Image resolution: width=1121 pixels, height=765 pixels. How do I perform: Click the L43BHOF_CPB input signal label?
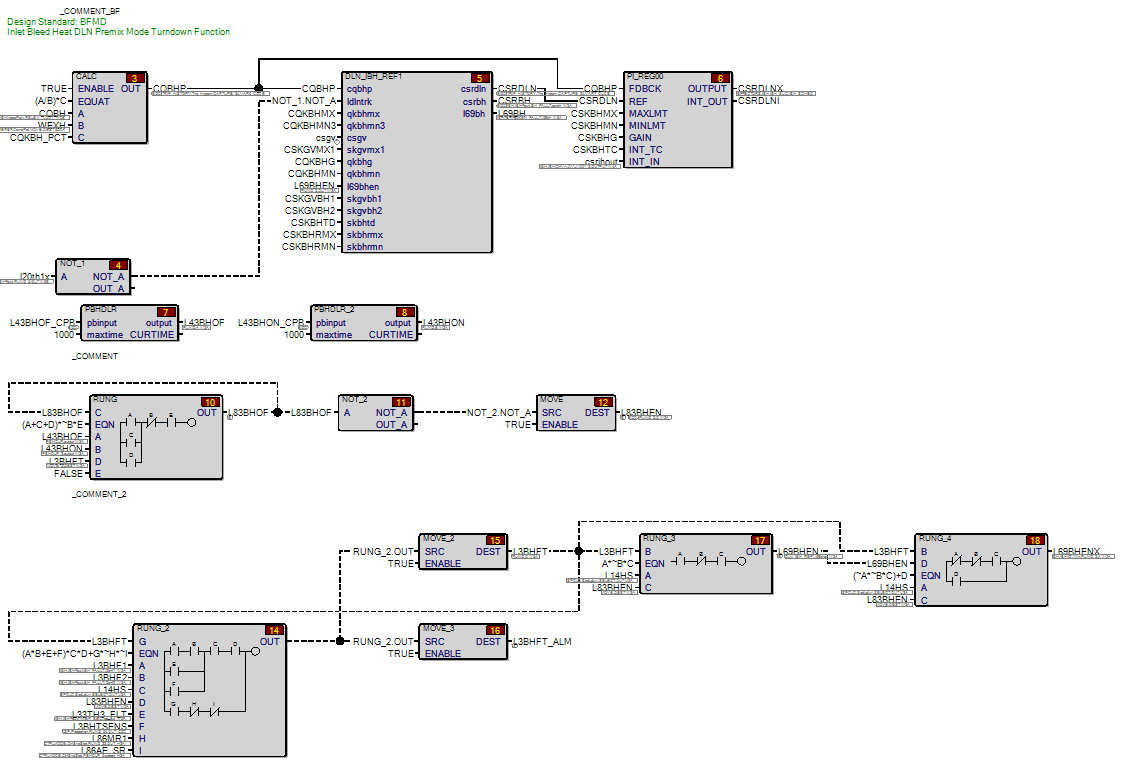click(x=43, y=323)
